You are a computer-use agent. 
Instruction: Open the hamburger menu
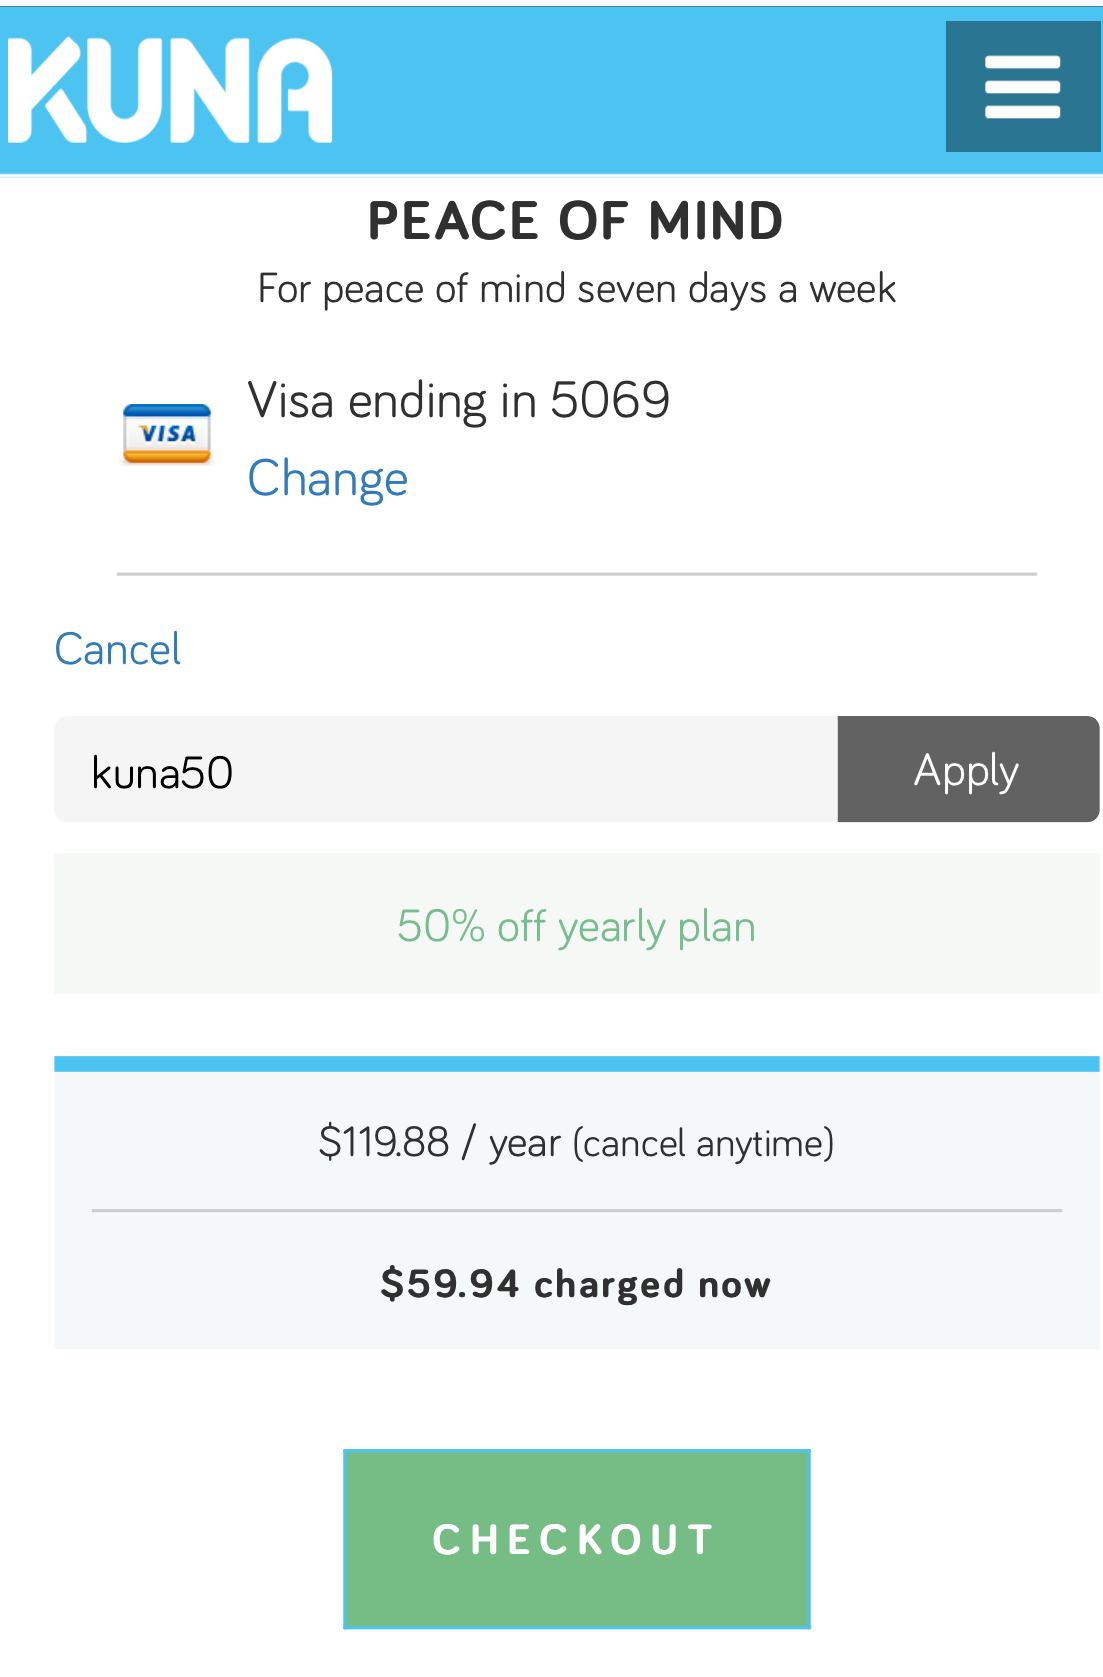click(1022, 87)
